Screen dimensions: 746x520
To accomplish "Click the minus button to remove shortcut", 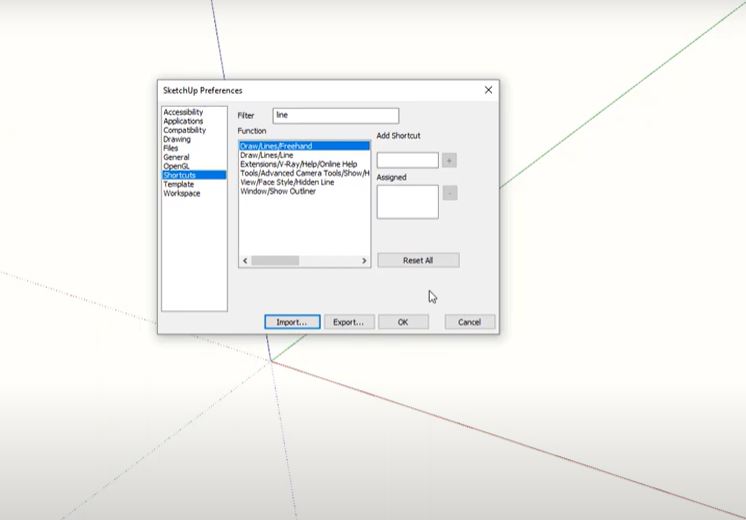I will tap(450, 193).
